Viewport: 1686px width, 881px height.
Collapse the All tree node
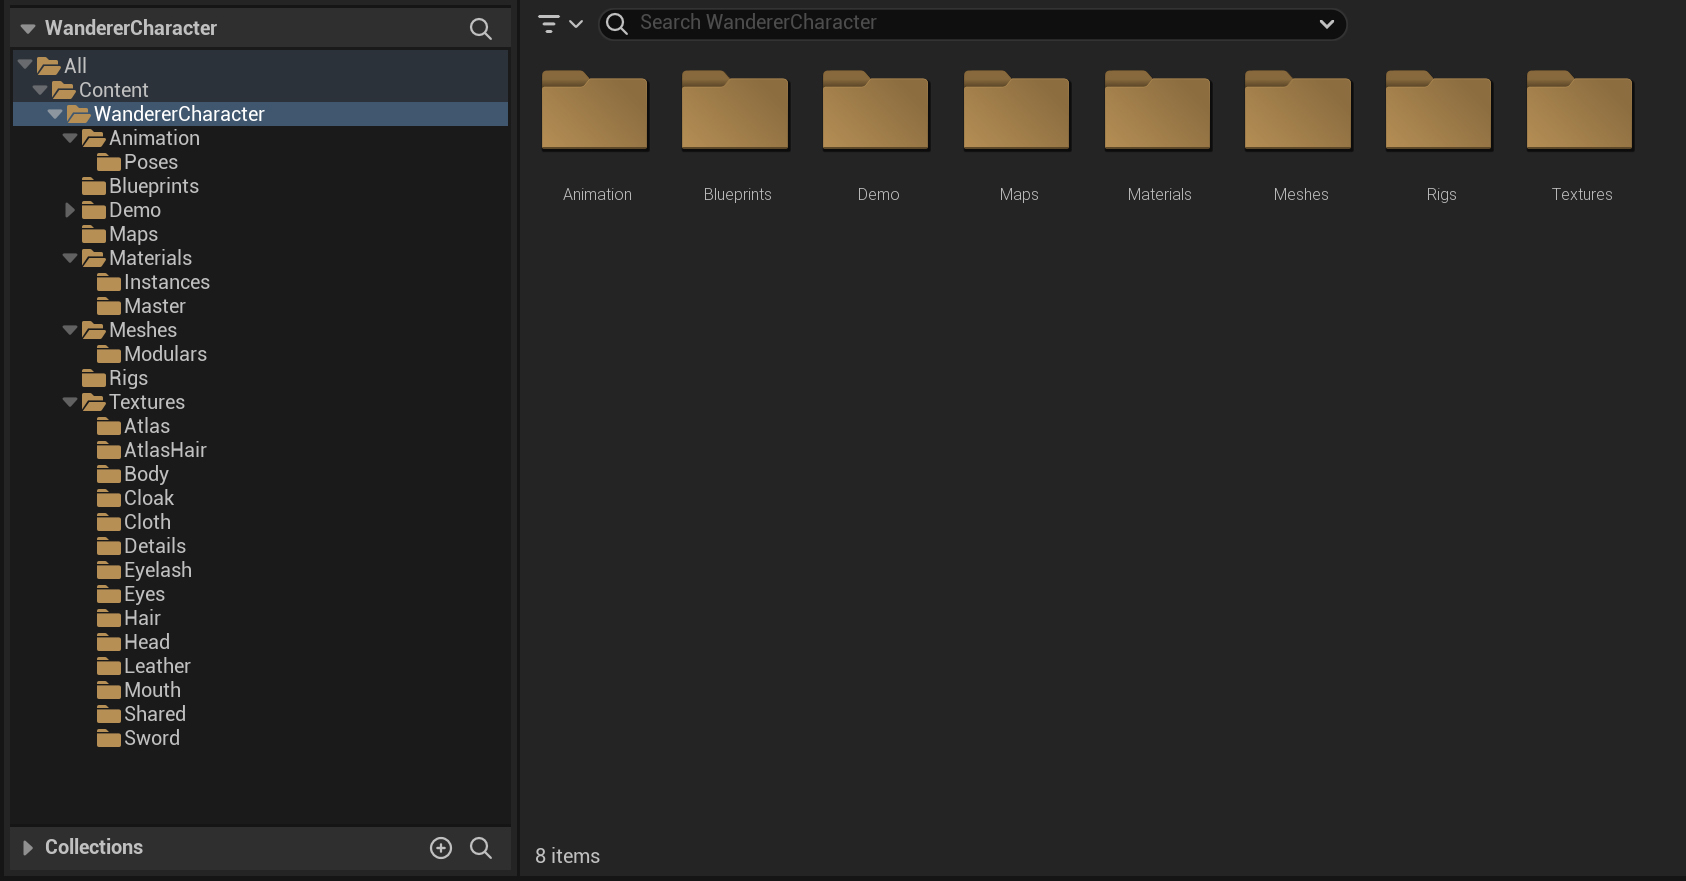[25, 65]
